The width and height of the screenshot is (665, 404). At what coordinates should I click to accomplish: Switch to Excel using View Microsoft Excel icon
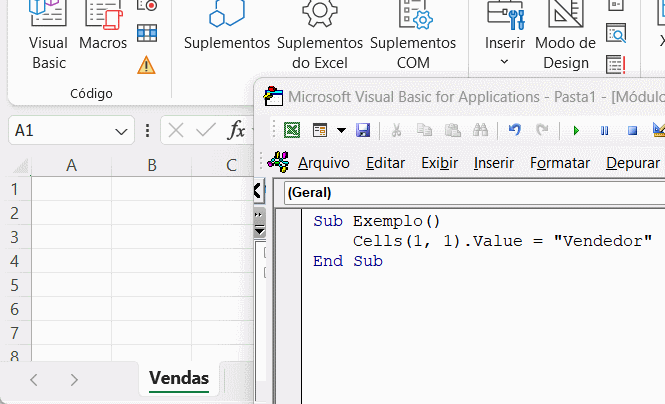pyautogui.click(x=292, y=130)
